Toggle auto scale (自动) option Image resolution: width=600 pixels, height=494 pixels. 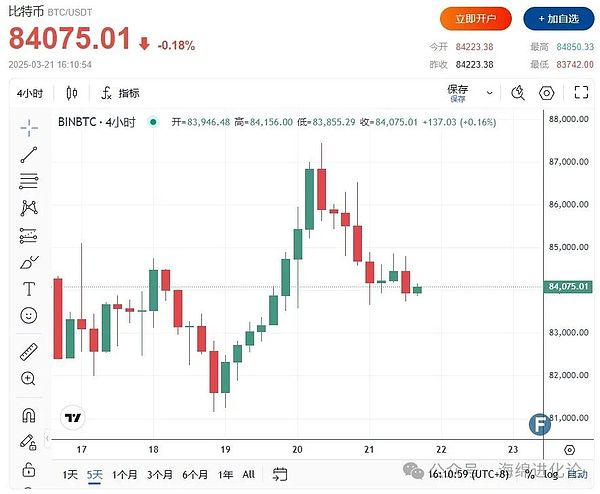pos(577,474)
